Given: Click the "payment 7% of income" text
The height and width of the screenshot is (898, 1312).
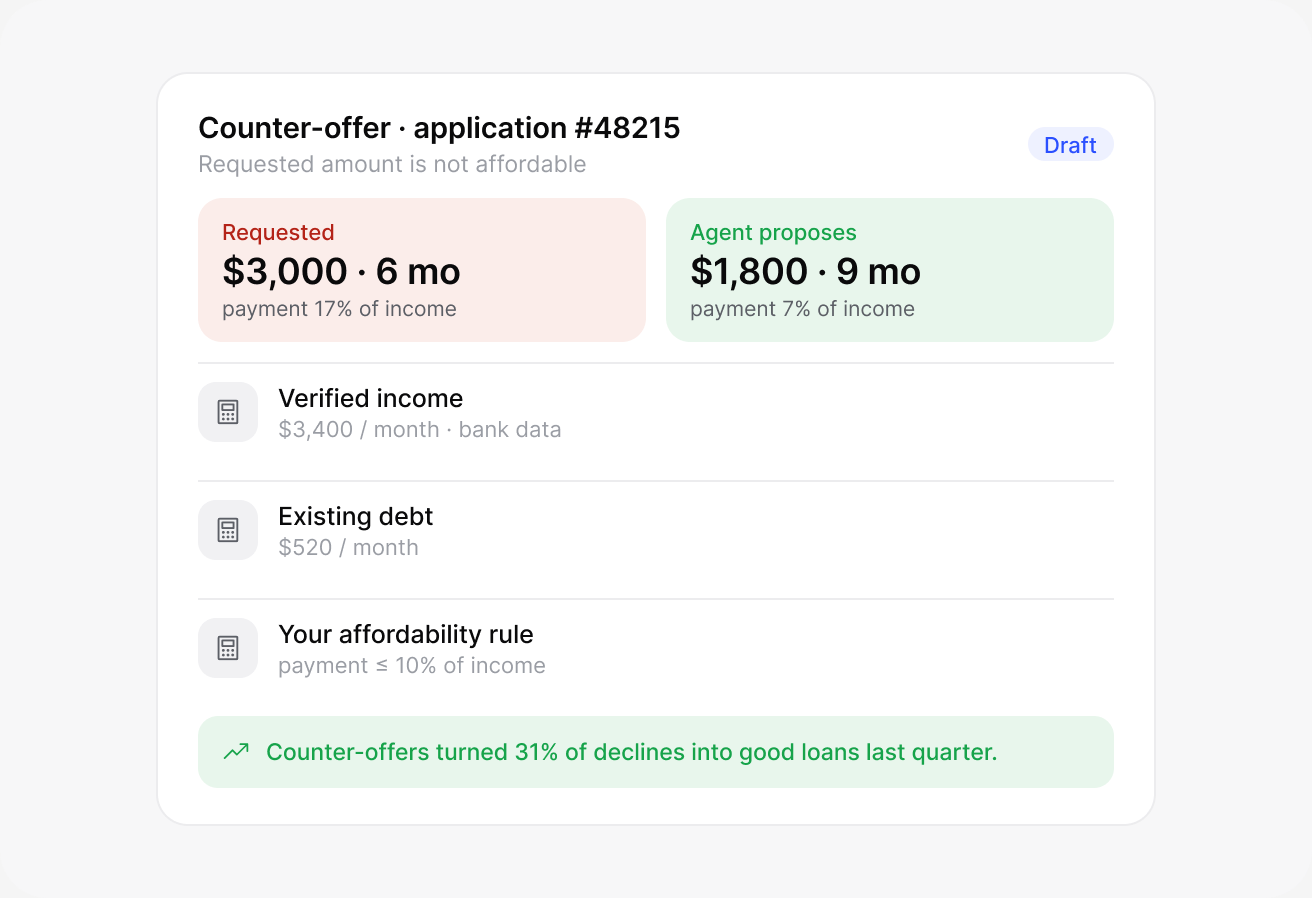Looking at the screenshot, I should [x=802, y=309].
